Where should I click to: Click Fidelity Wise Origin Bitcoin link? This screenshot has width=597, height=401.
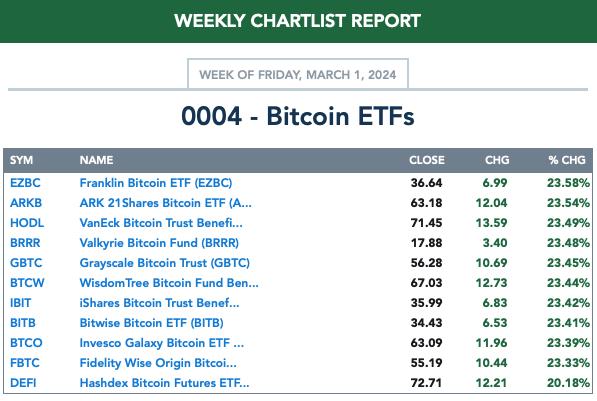pyautogui.click(x=158, y=363)
